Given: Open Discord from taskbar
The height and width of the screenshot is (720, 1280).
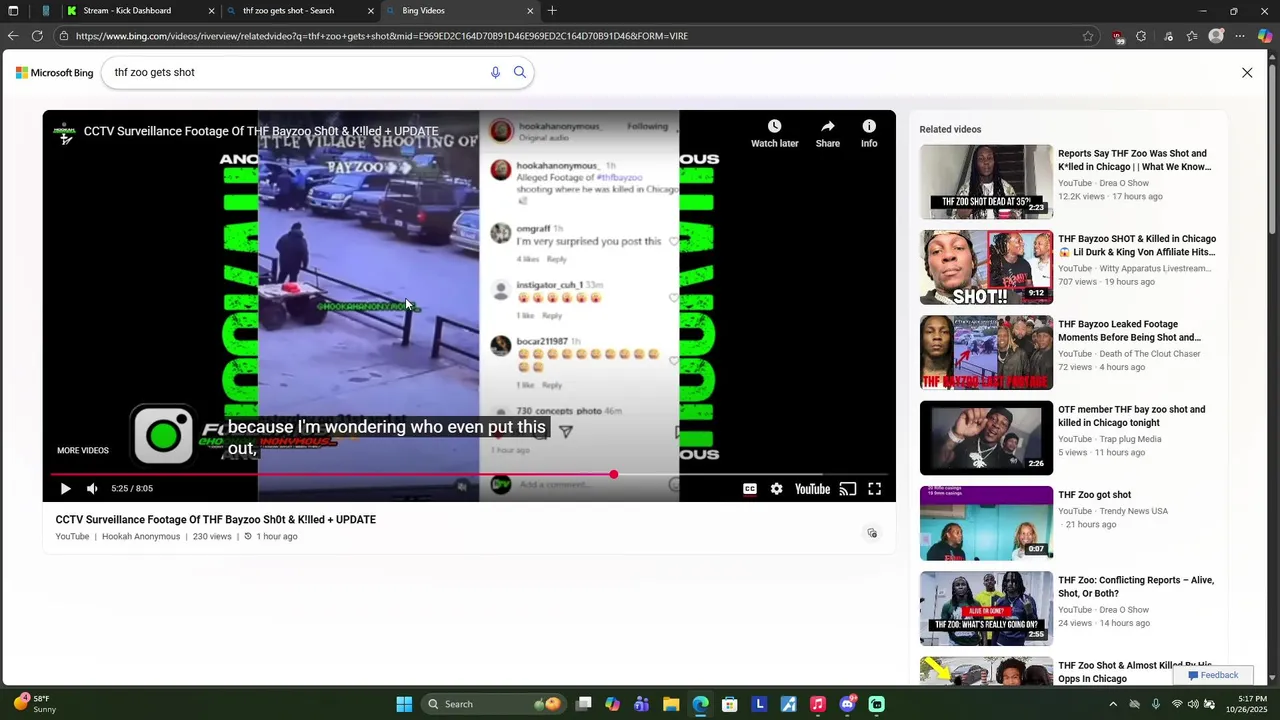Looking at the screenshot, I should (848, 704).
